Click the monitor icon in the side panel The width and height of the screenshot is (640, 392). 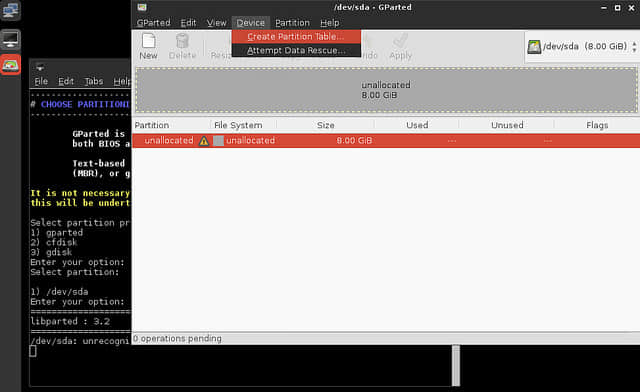point(10,40)
